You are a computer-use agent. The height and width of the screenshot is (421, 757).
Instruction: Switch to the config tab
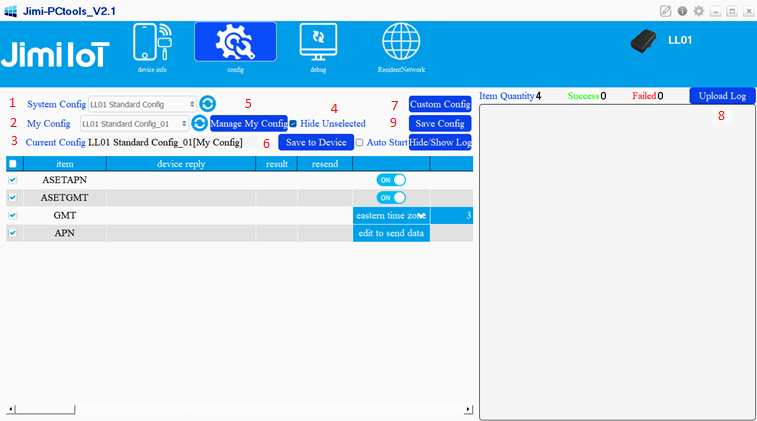(x=236, y=47)
